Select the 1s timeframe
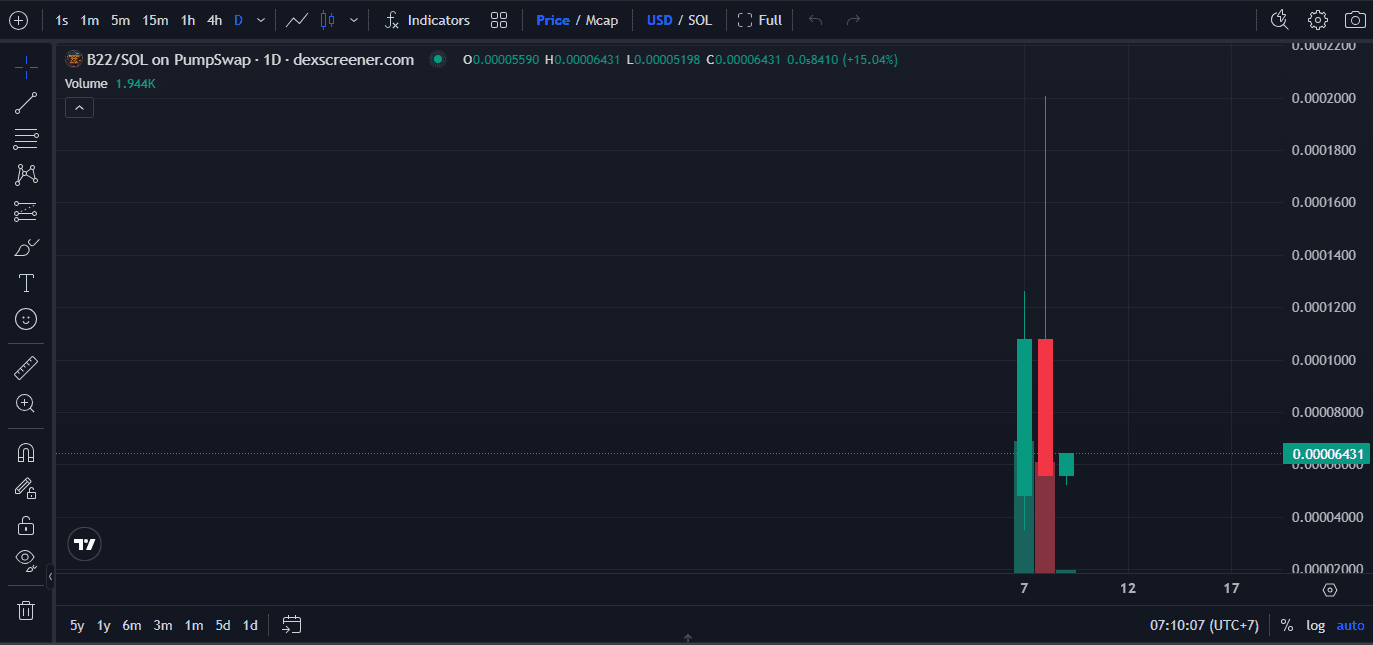The image size is (1373, 645). [62, 20]
